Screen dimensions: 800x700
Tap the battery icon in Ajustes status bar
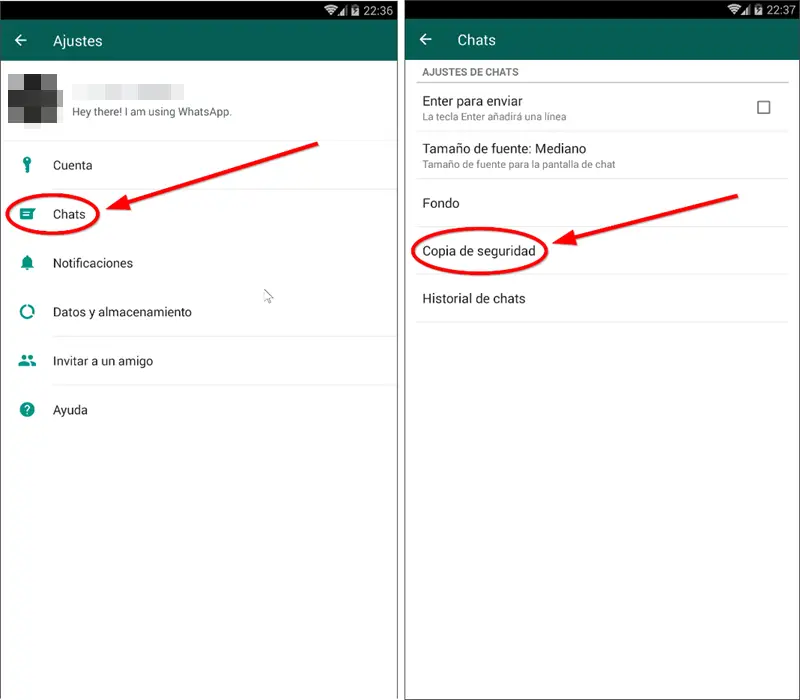[355, 10]
